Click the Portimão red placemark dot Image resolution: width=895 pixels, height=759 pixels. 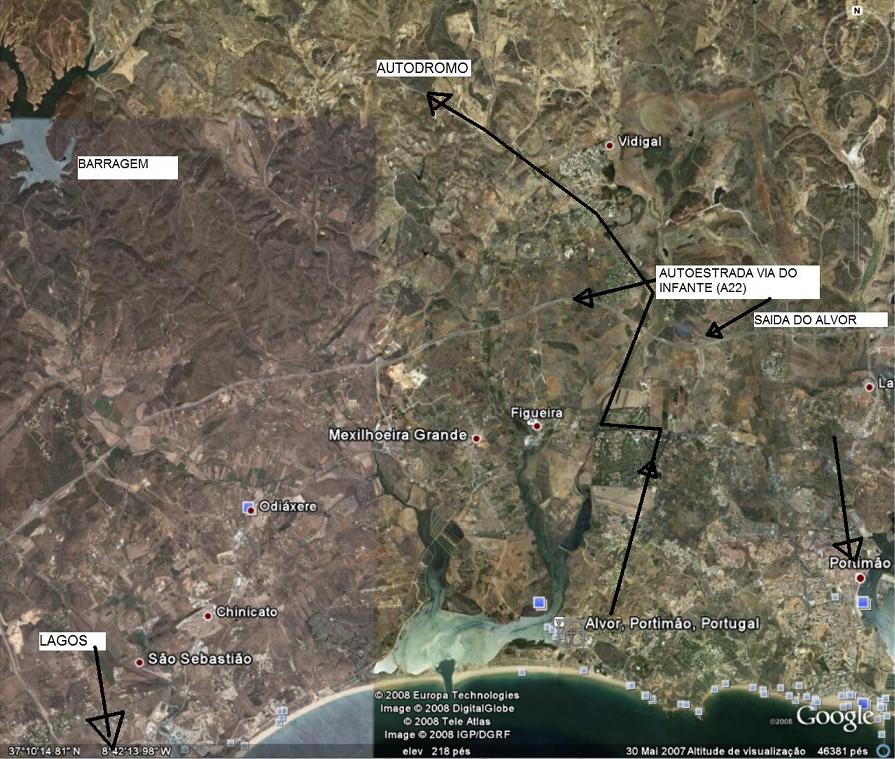(x=859, y=578)
